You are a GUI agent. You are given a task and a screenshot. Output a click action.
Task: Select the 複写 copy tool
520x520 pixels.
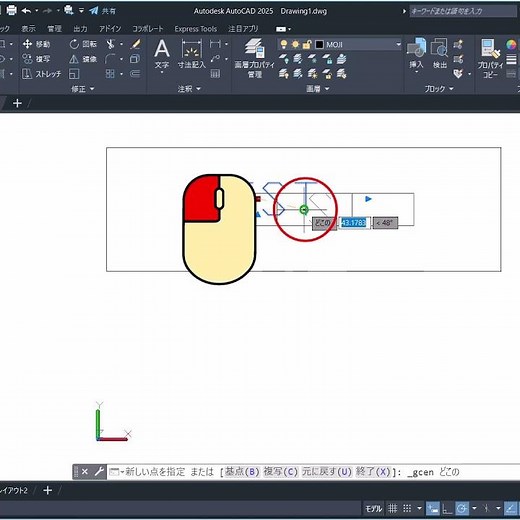[36, 59]
